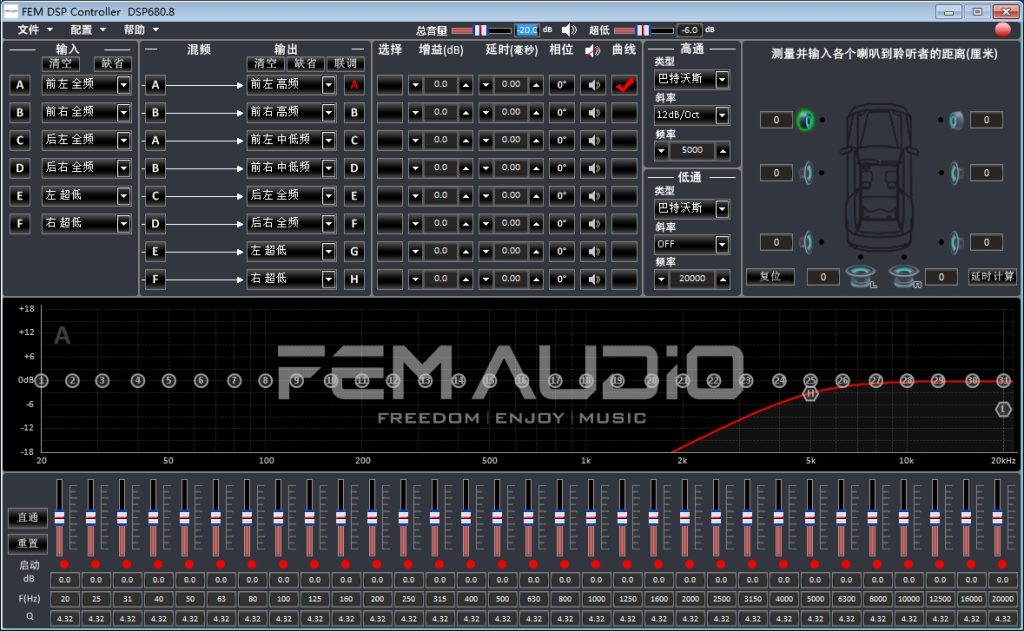Select output channel H button
The image size is (1024, 631).
point(354,280)
